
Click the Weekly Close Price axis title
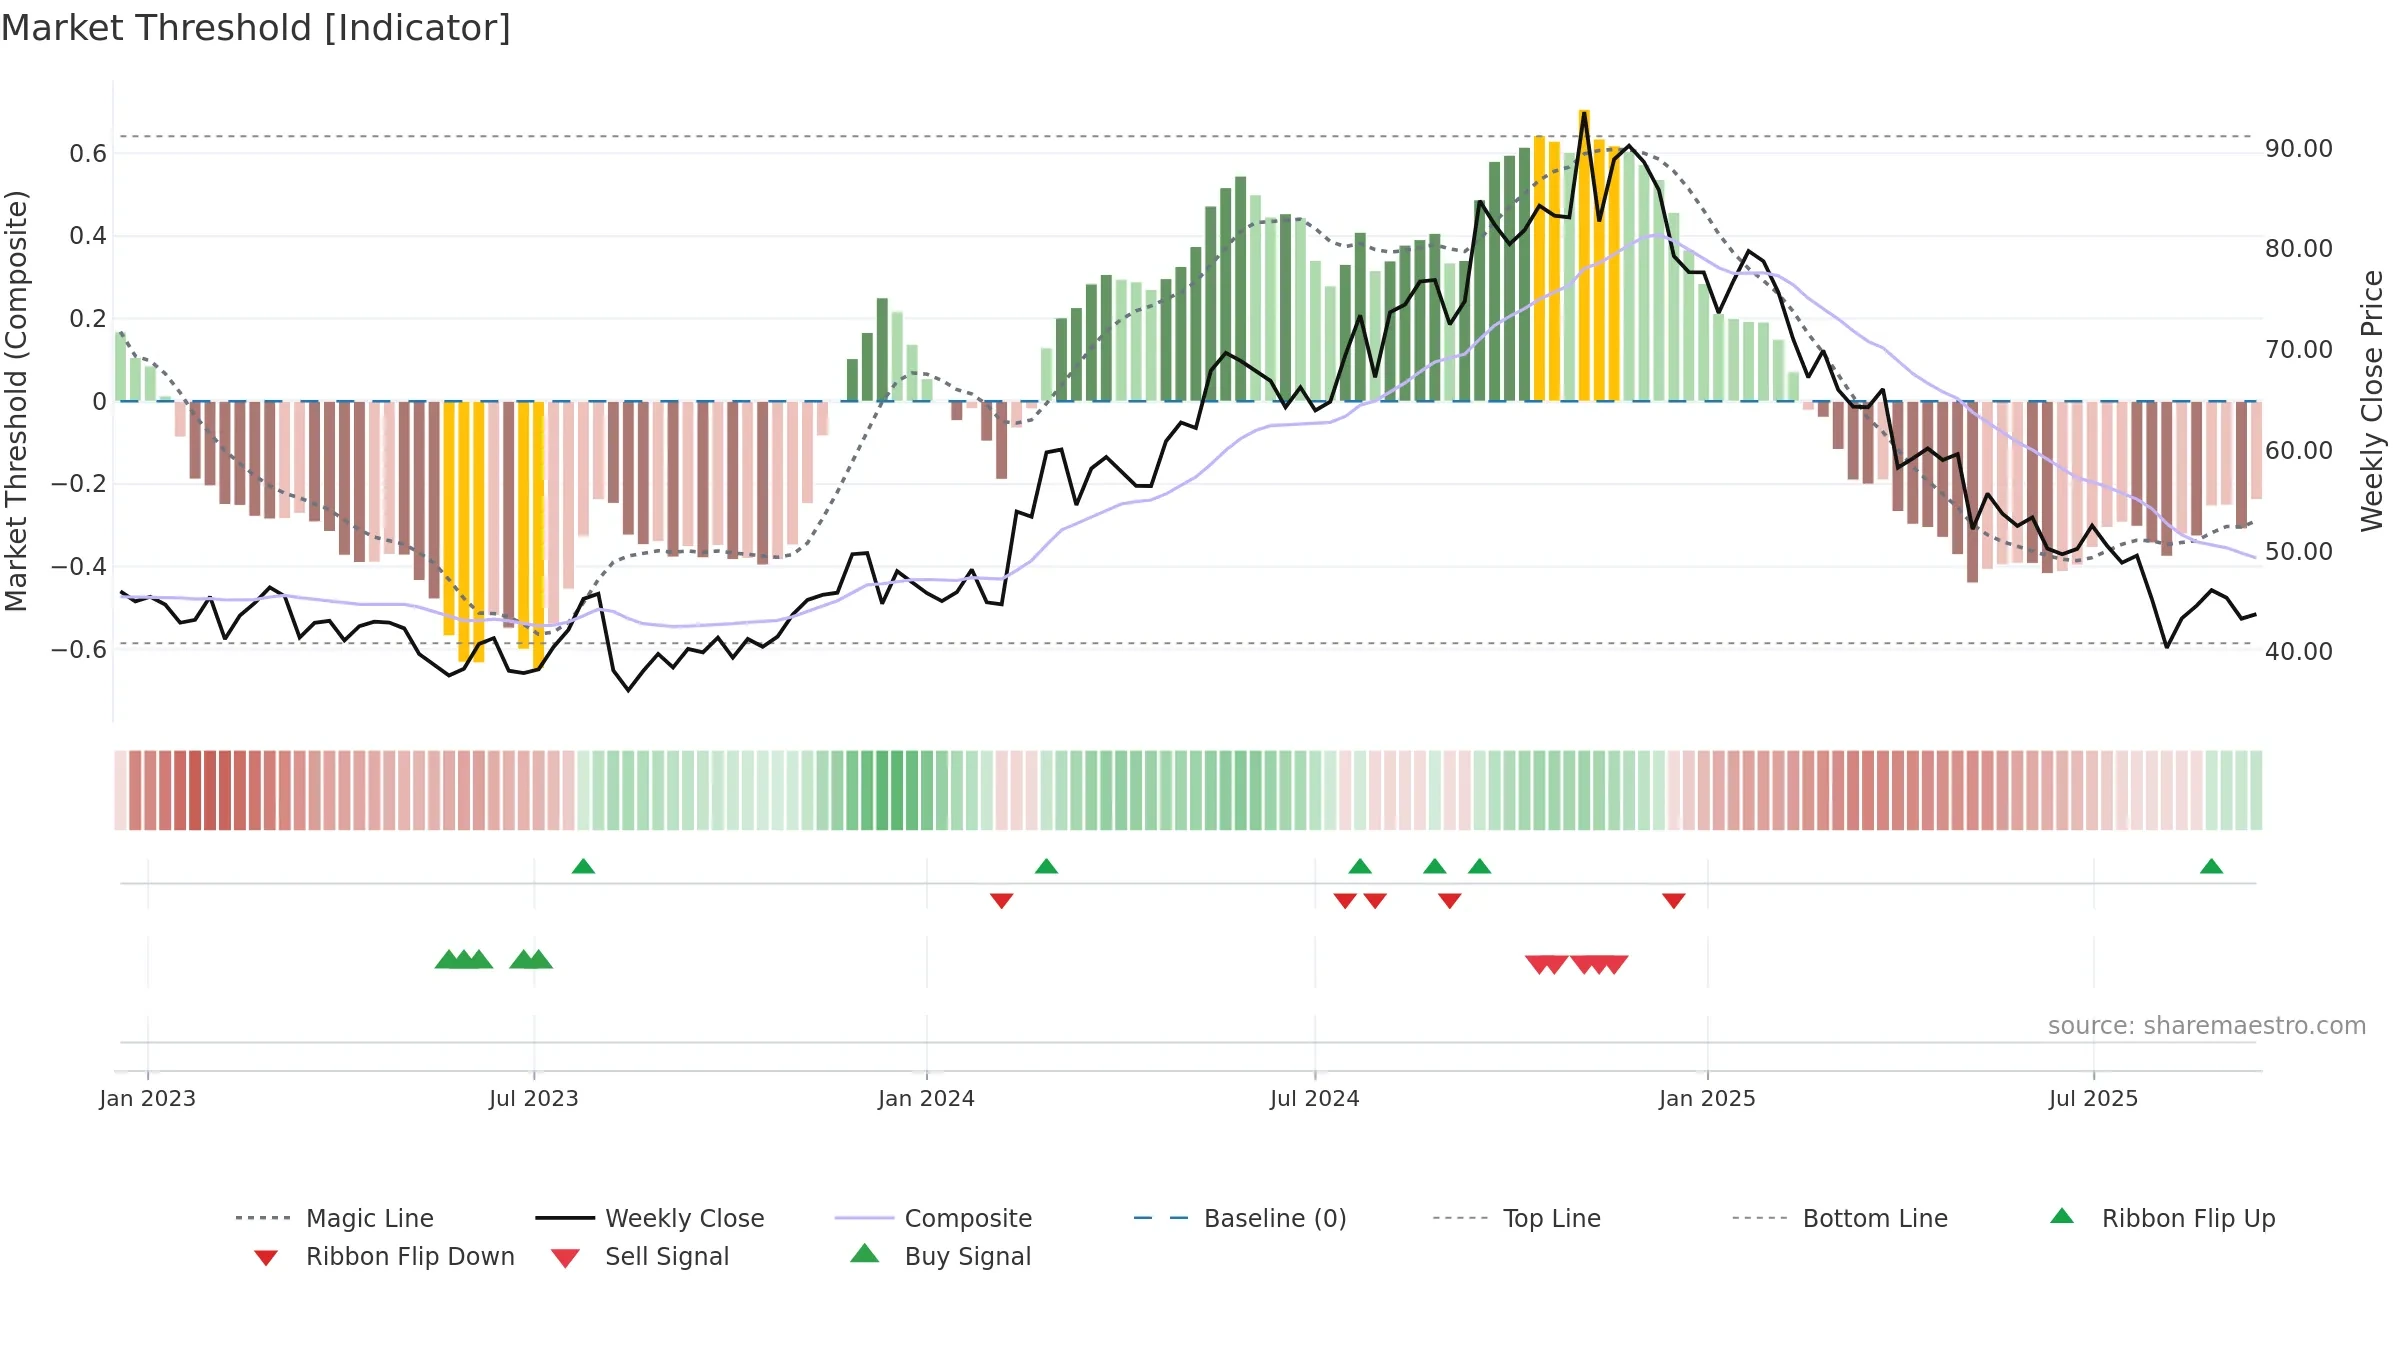coord(2372,401)
